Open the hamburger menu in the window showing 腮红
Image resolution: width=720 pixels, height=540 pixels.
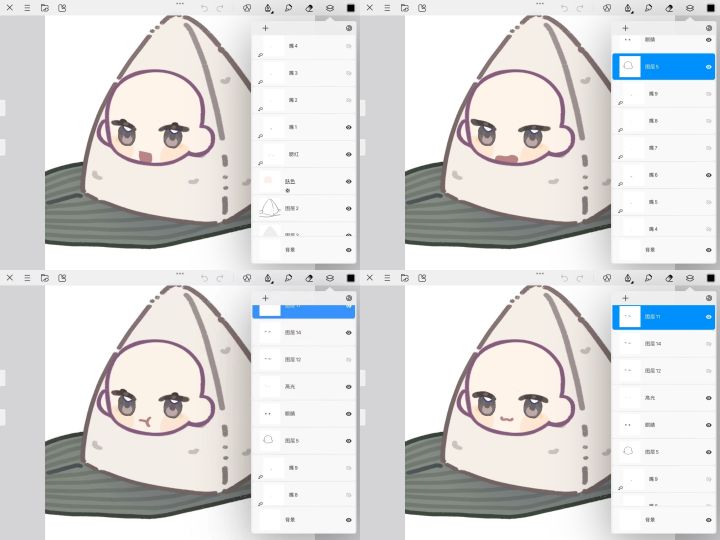coord(27,8)
